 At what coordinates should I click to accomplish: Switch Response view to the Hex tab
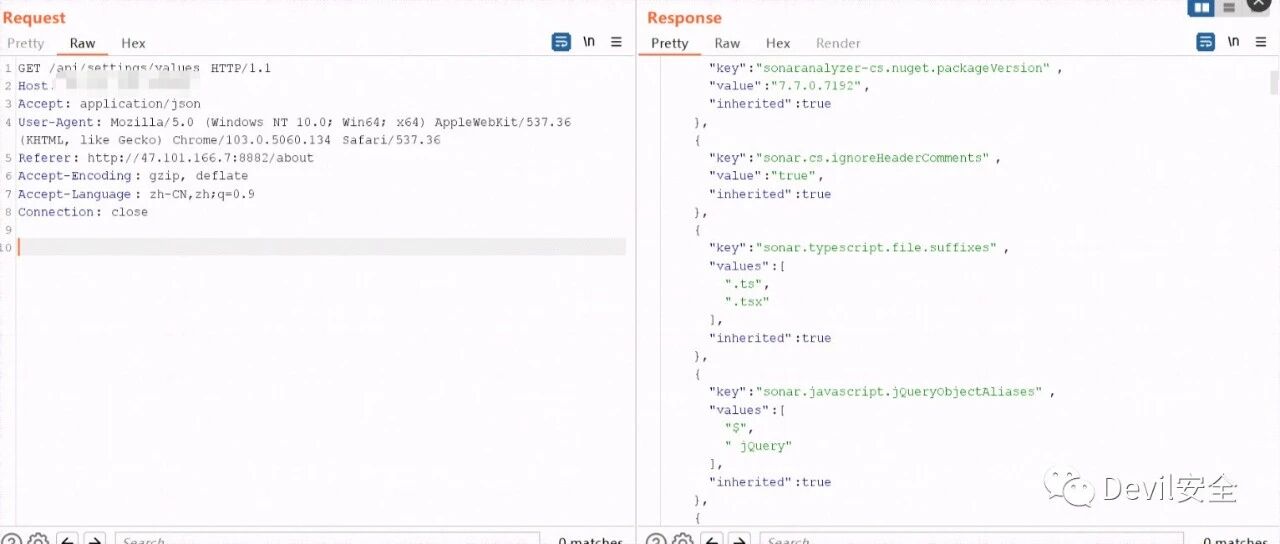[778, 43]
